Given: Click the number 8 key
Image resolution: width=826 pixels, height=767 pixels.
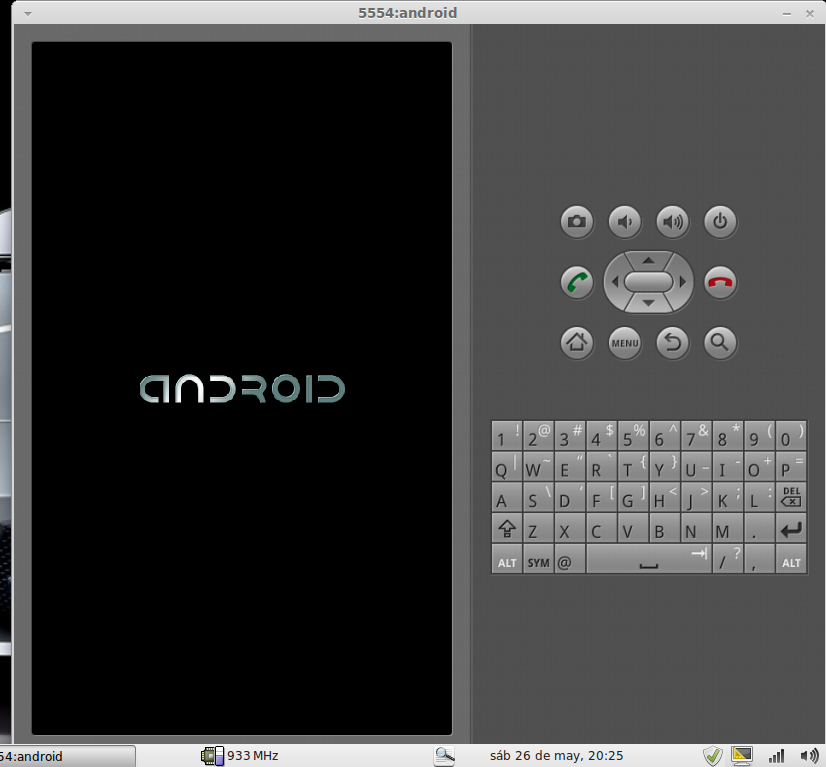Looking at the screenshot, I should pos(728,435).
